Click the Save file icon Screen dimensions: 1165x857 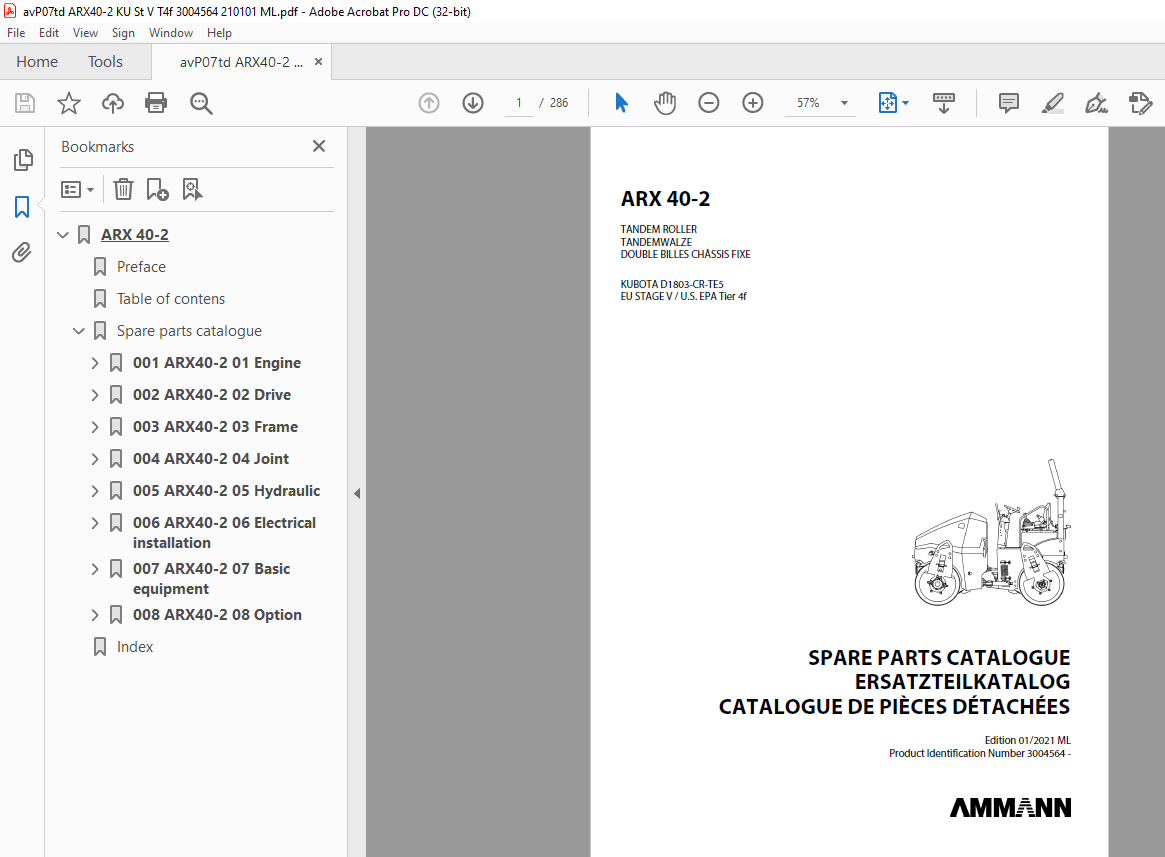click(25, 103)
